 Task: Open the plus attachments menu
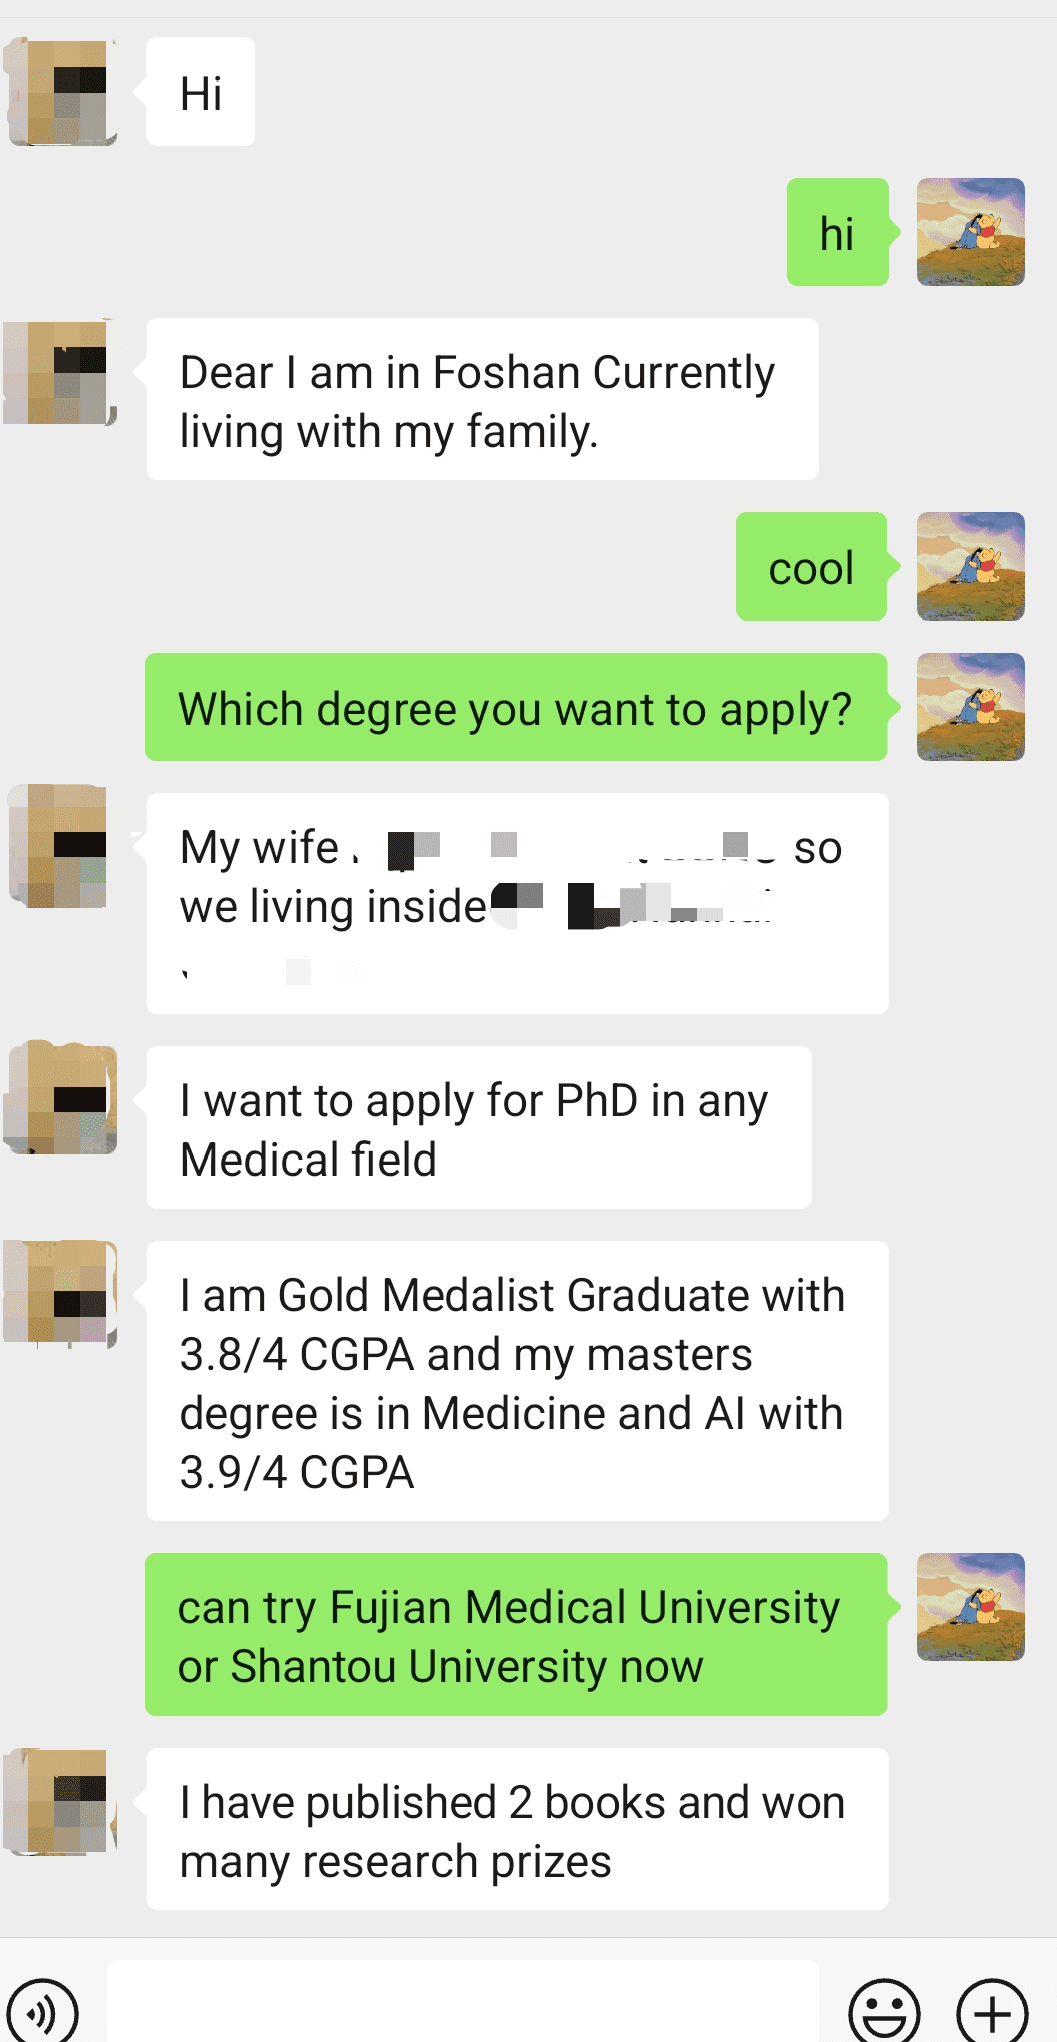(991, 2012)
